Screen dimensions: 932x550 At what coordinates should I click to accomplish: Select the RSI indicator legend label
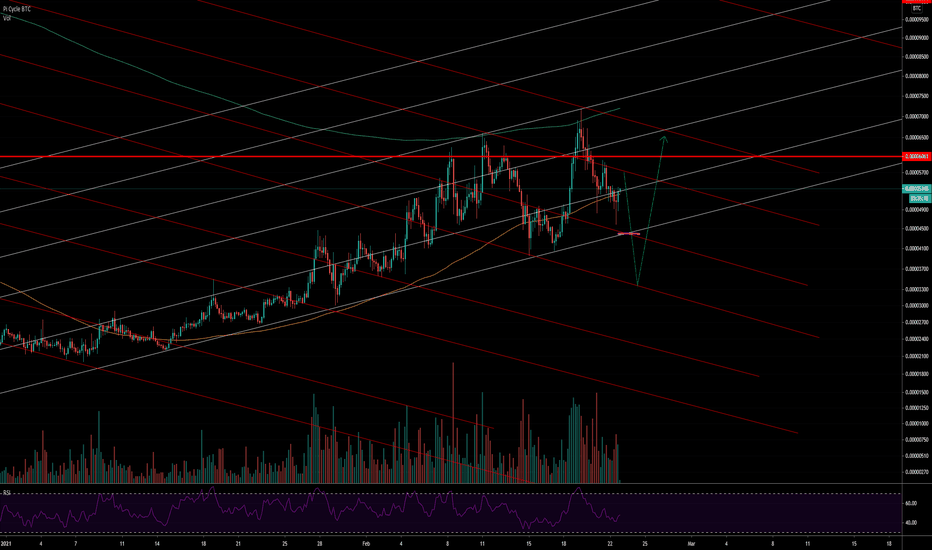[x=7, y=493]
